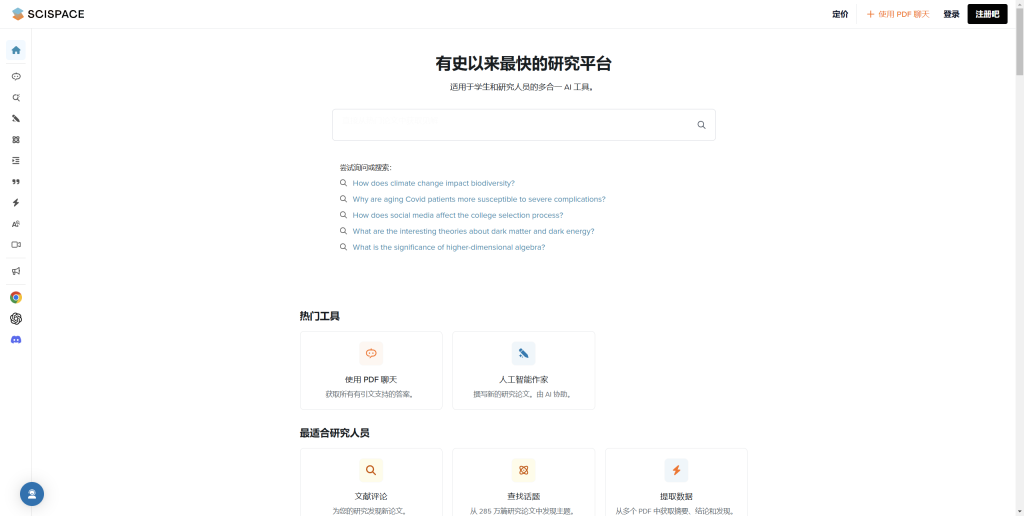Open the 人工智能作家 tool card title
The height and width of the screenshot is (516, 1024).
pos(523,379)
